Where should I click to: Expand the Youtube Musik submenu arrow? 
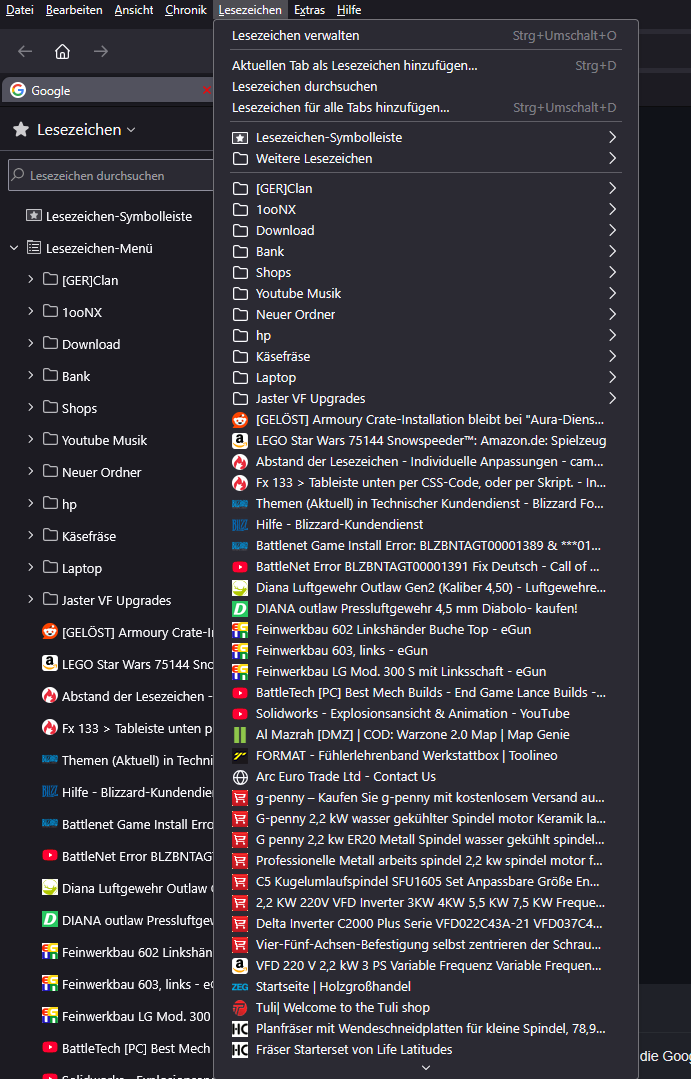click(612, 293)
